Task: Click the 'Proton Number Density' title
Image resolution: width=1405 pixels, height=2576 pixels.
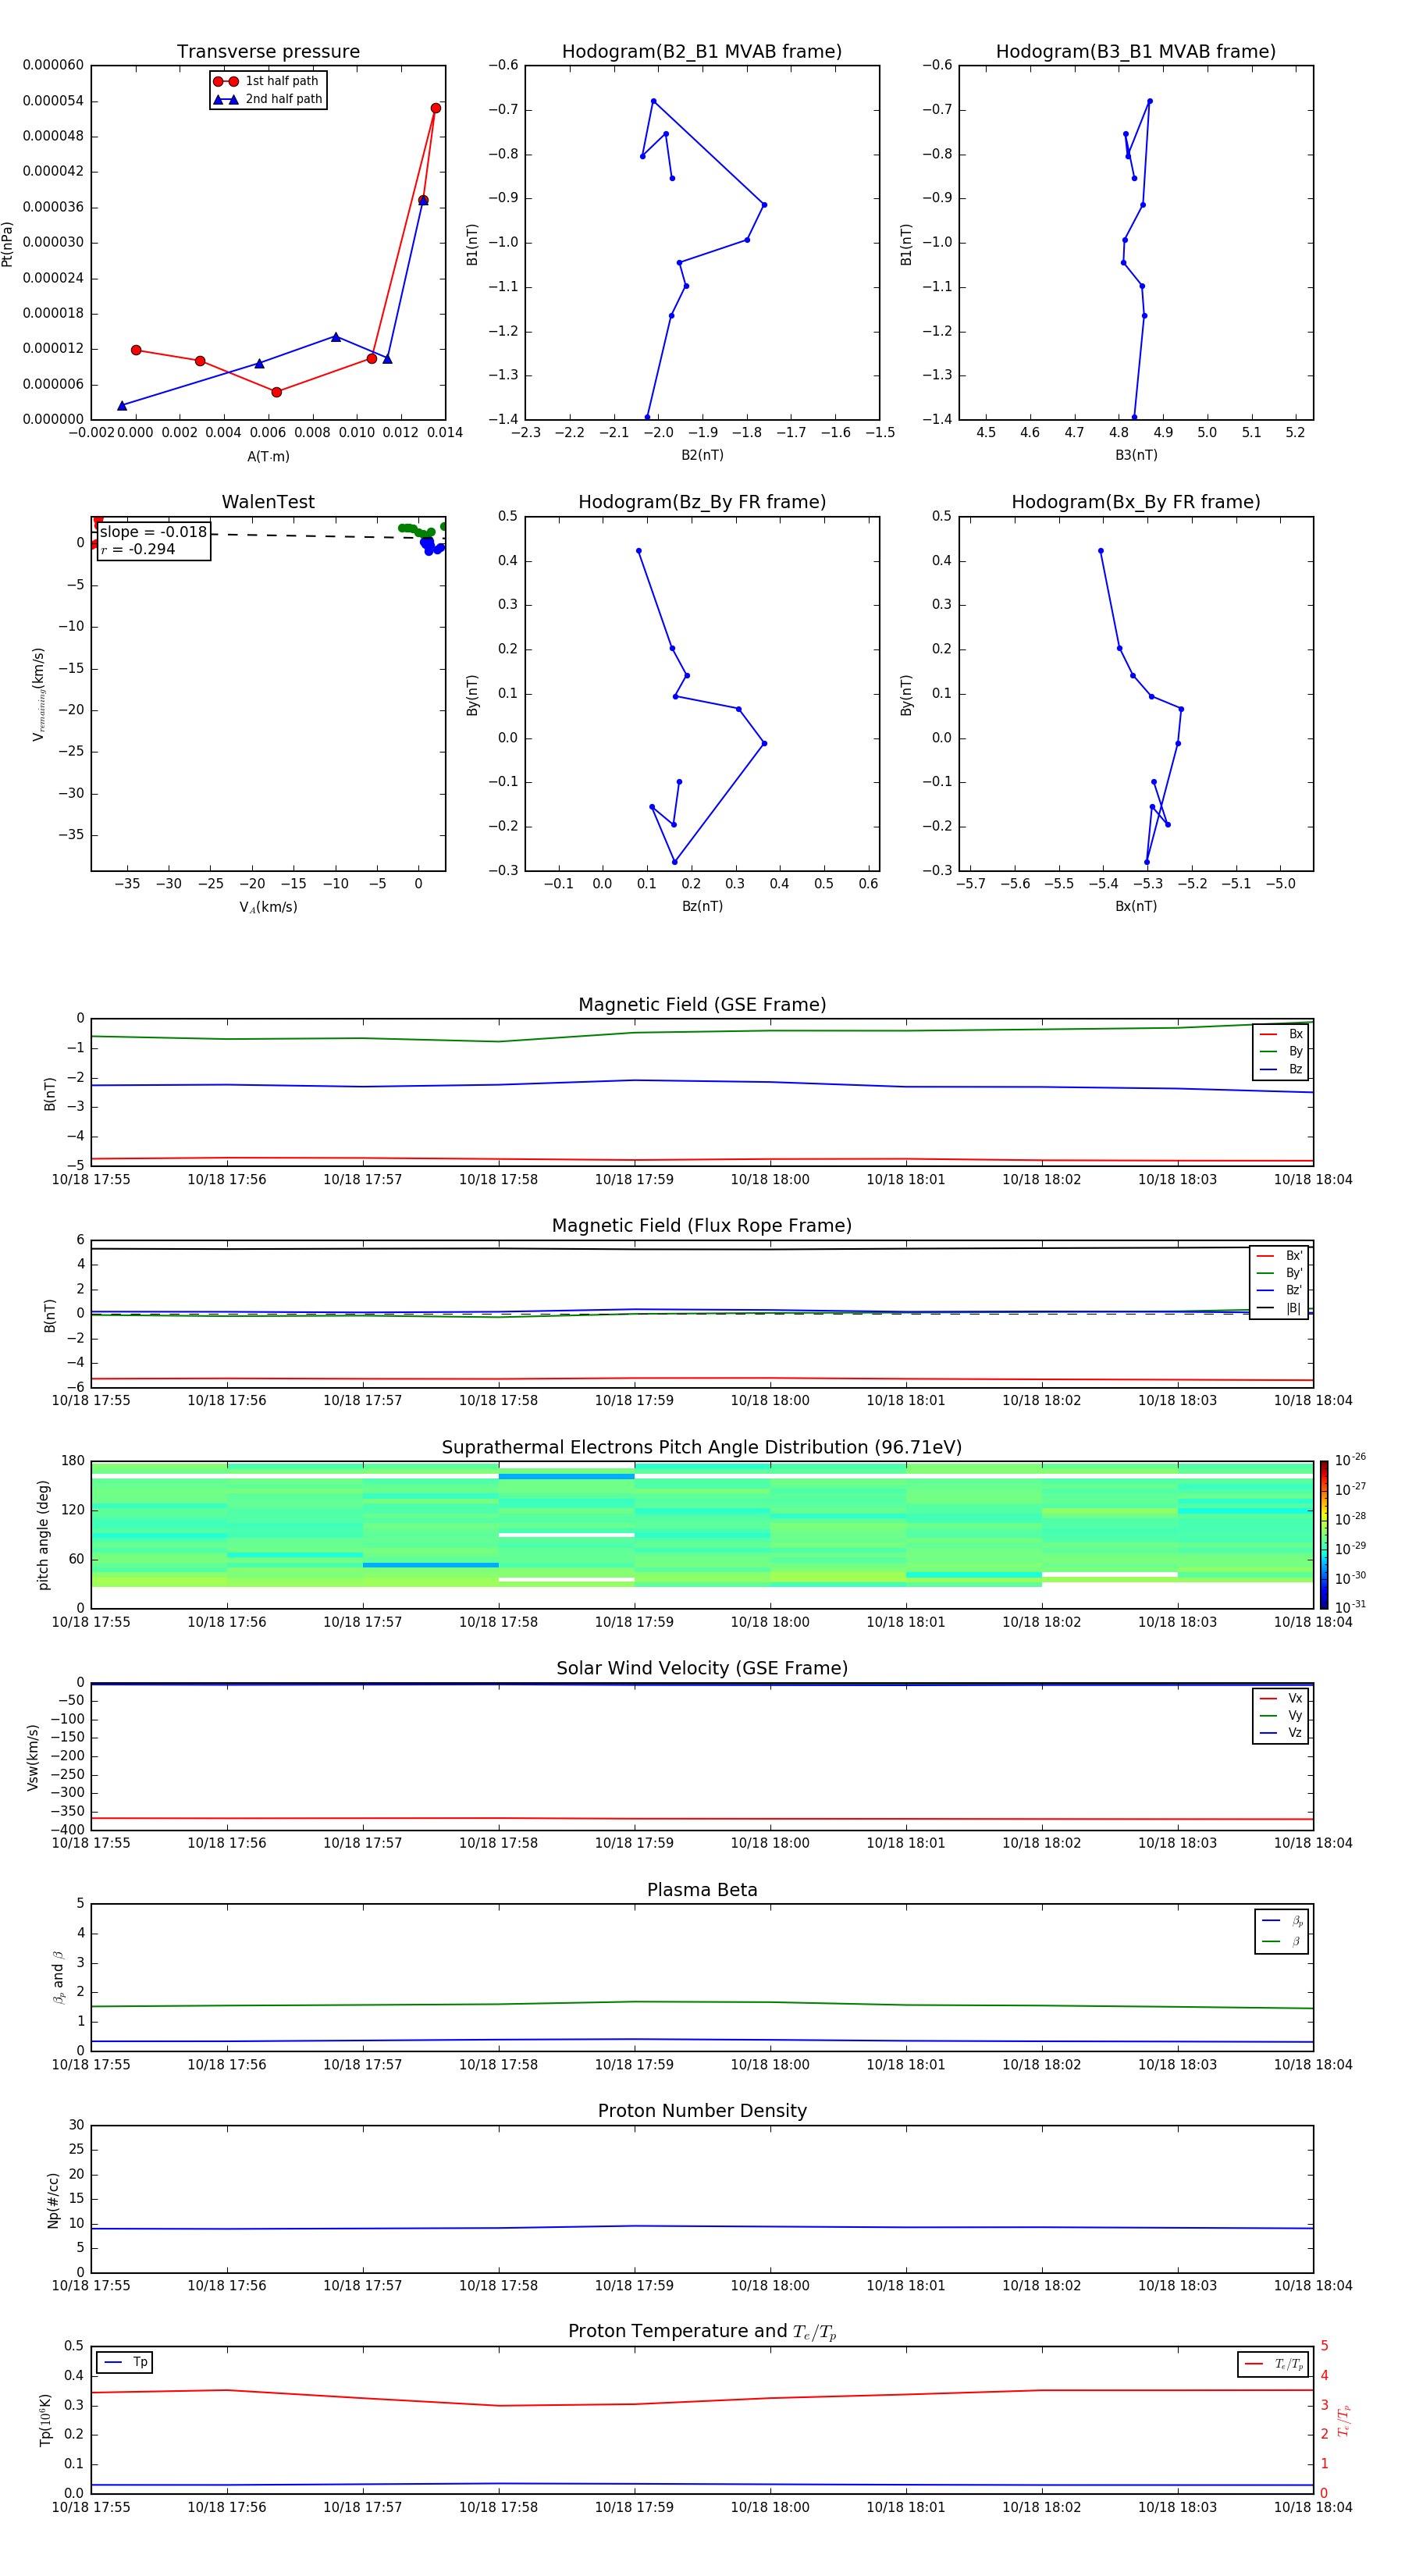Action: point(702,2111)
